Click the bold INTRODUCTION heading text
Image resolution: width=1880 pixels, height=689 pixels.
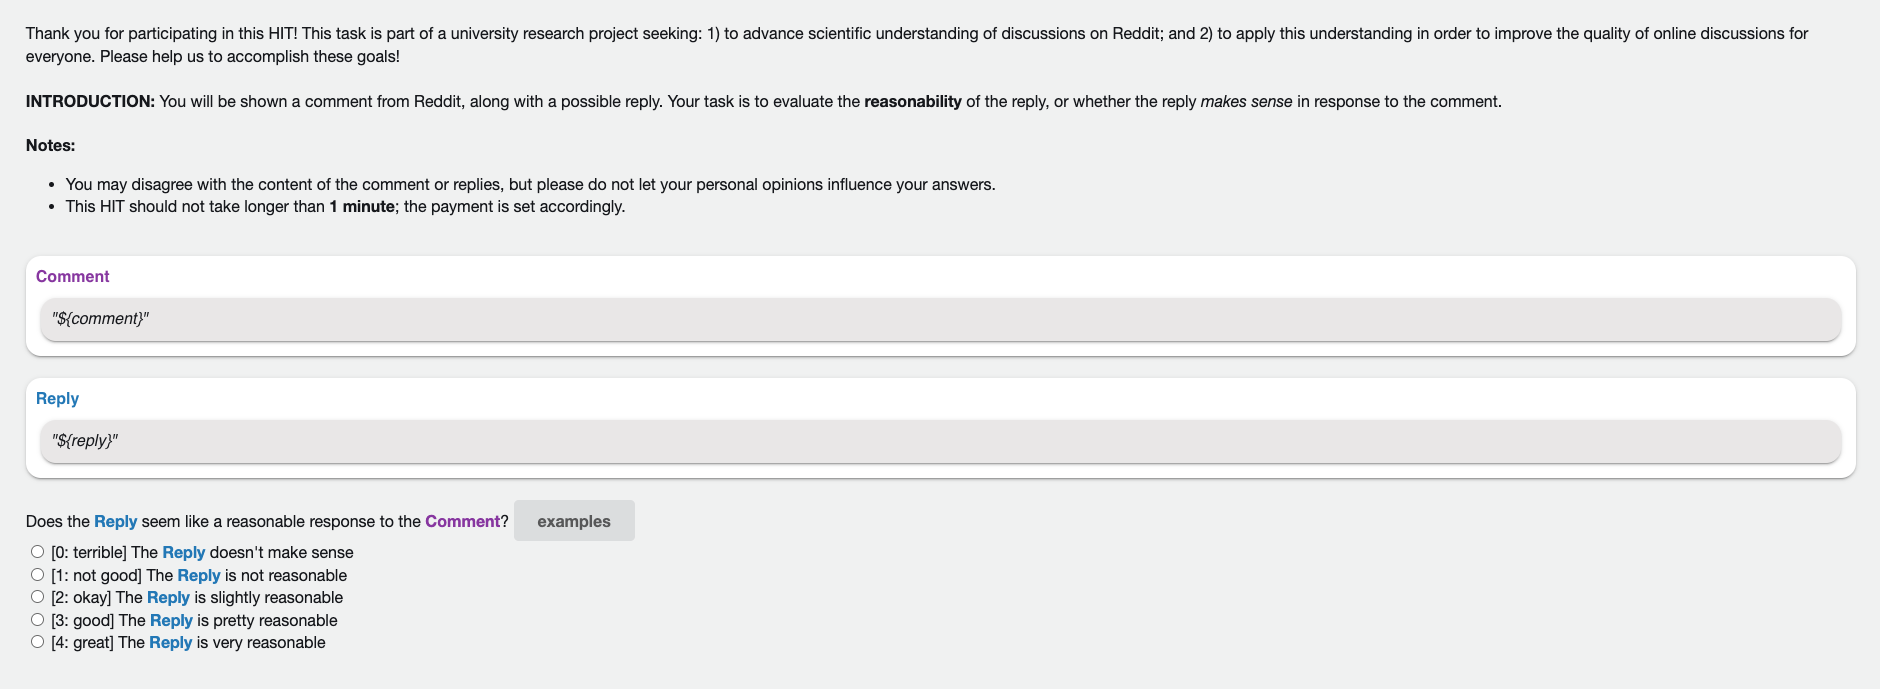[x=90, y=102]
